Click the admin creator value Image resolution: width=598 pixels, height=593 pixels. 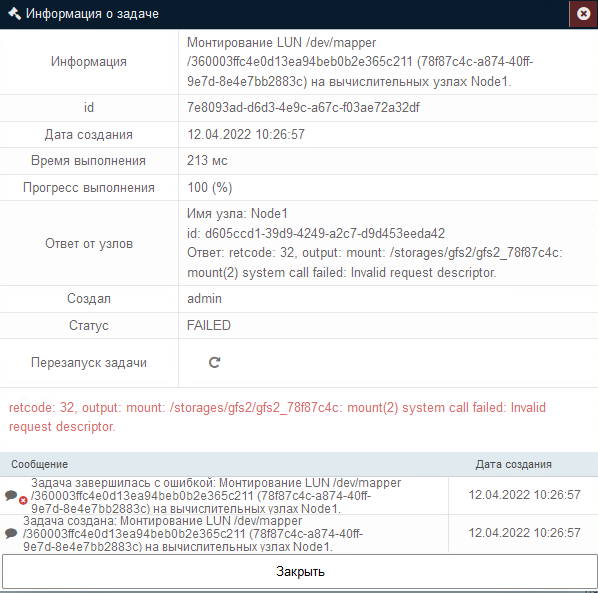coord(204,299)
